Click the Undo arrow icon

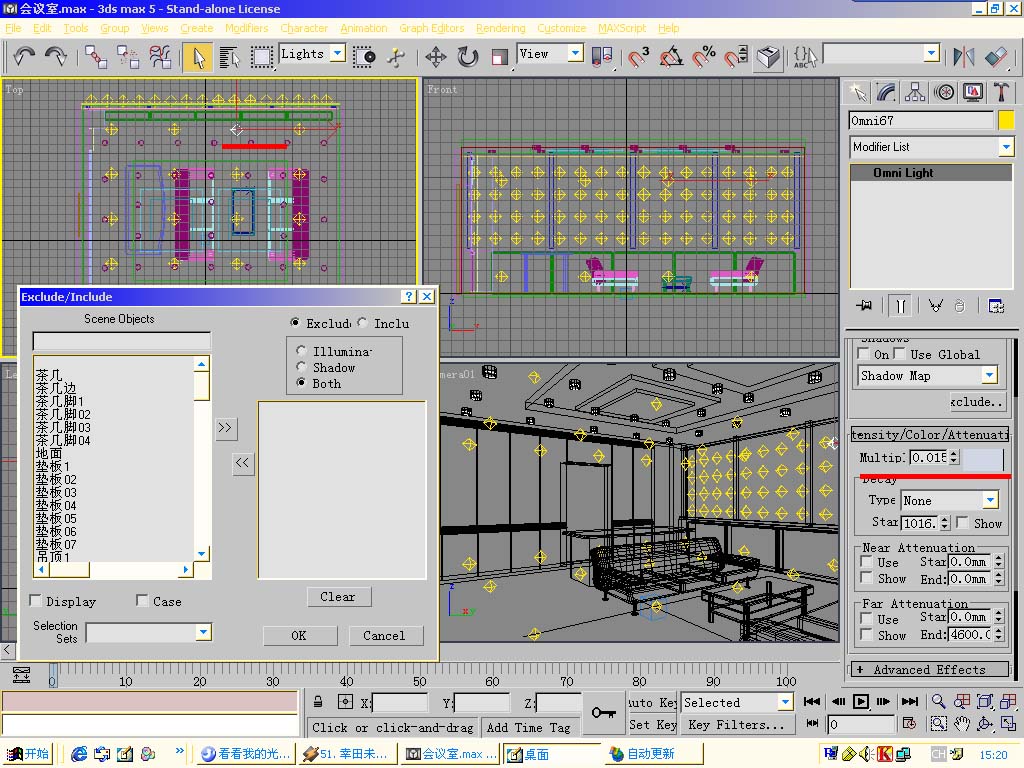tap(25, 56)
